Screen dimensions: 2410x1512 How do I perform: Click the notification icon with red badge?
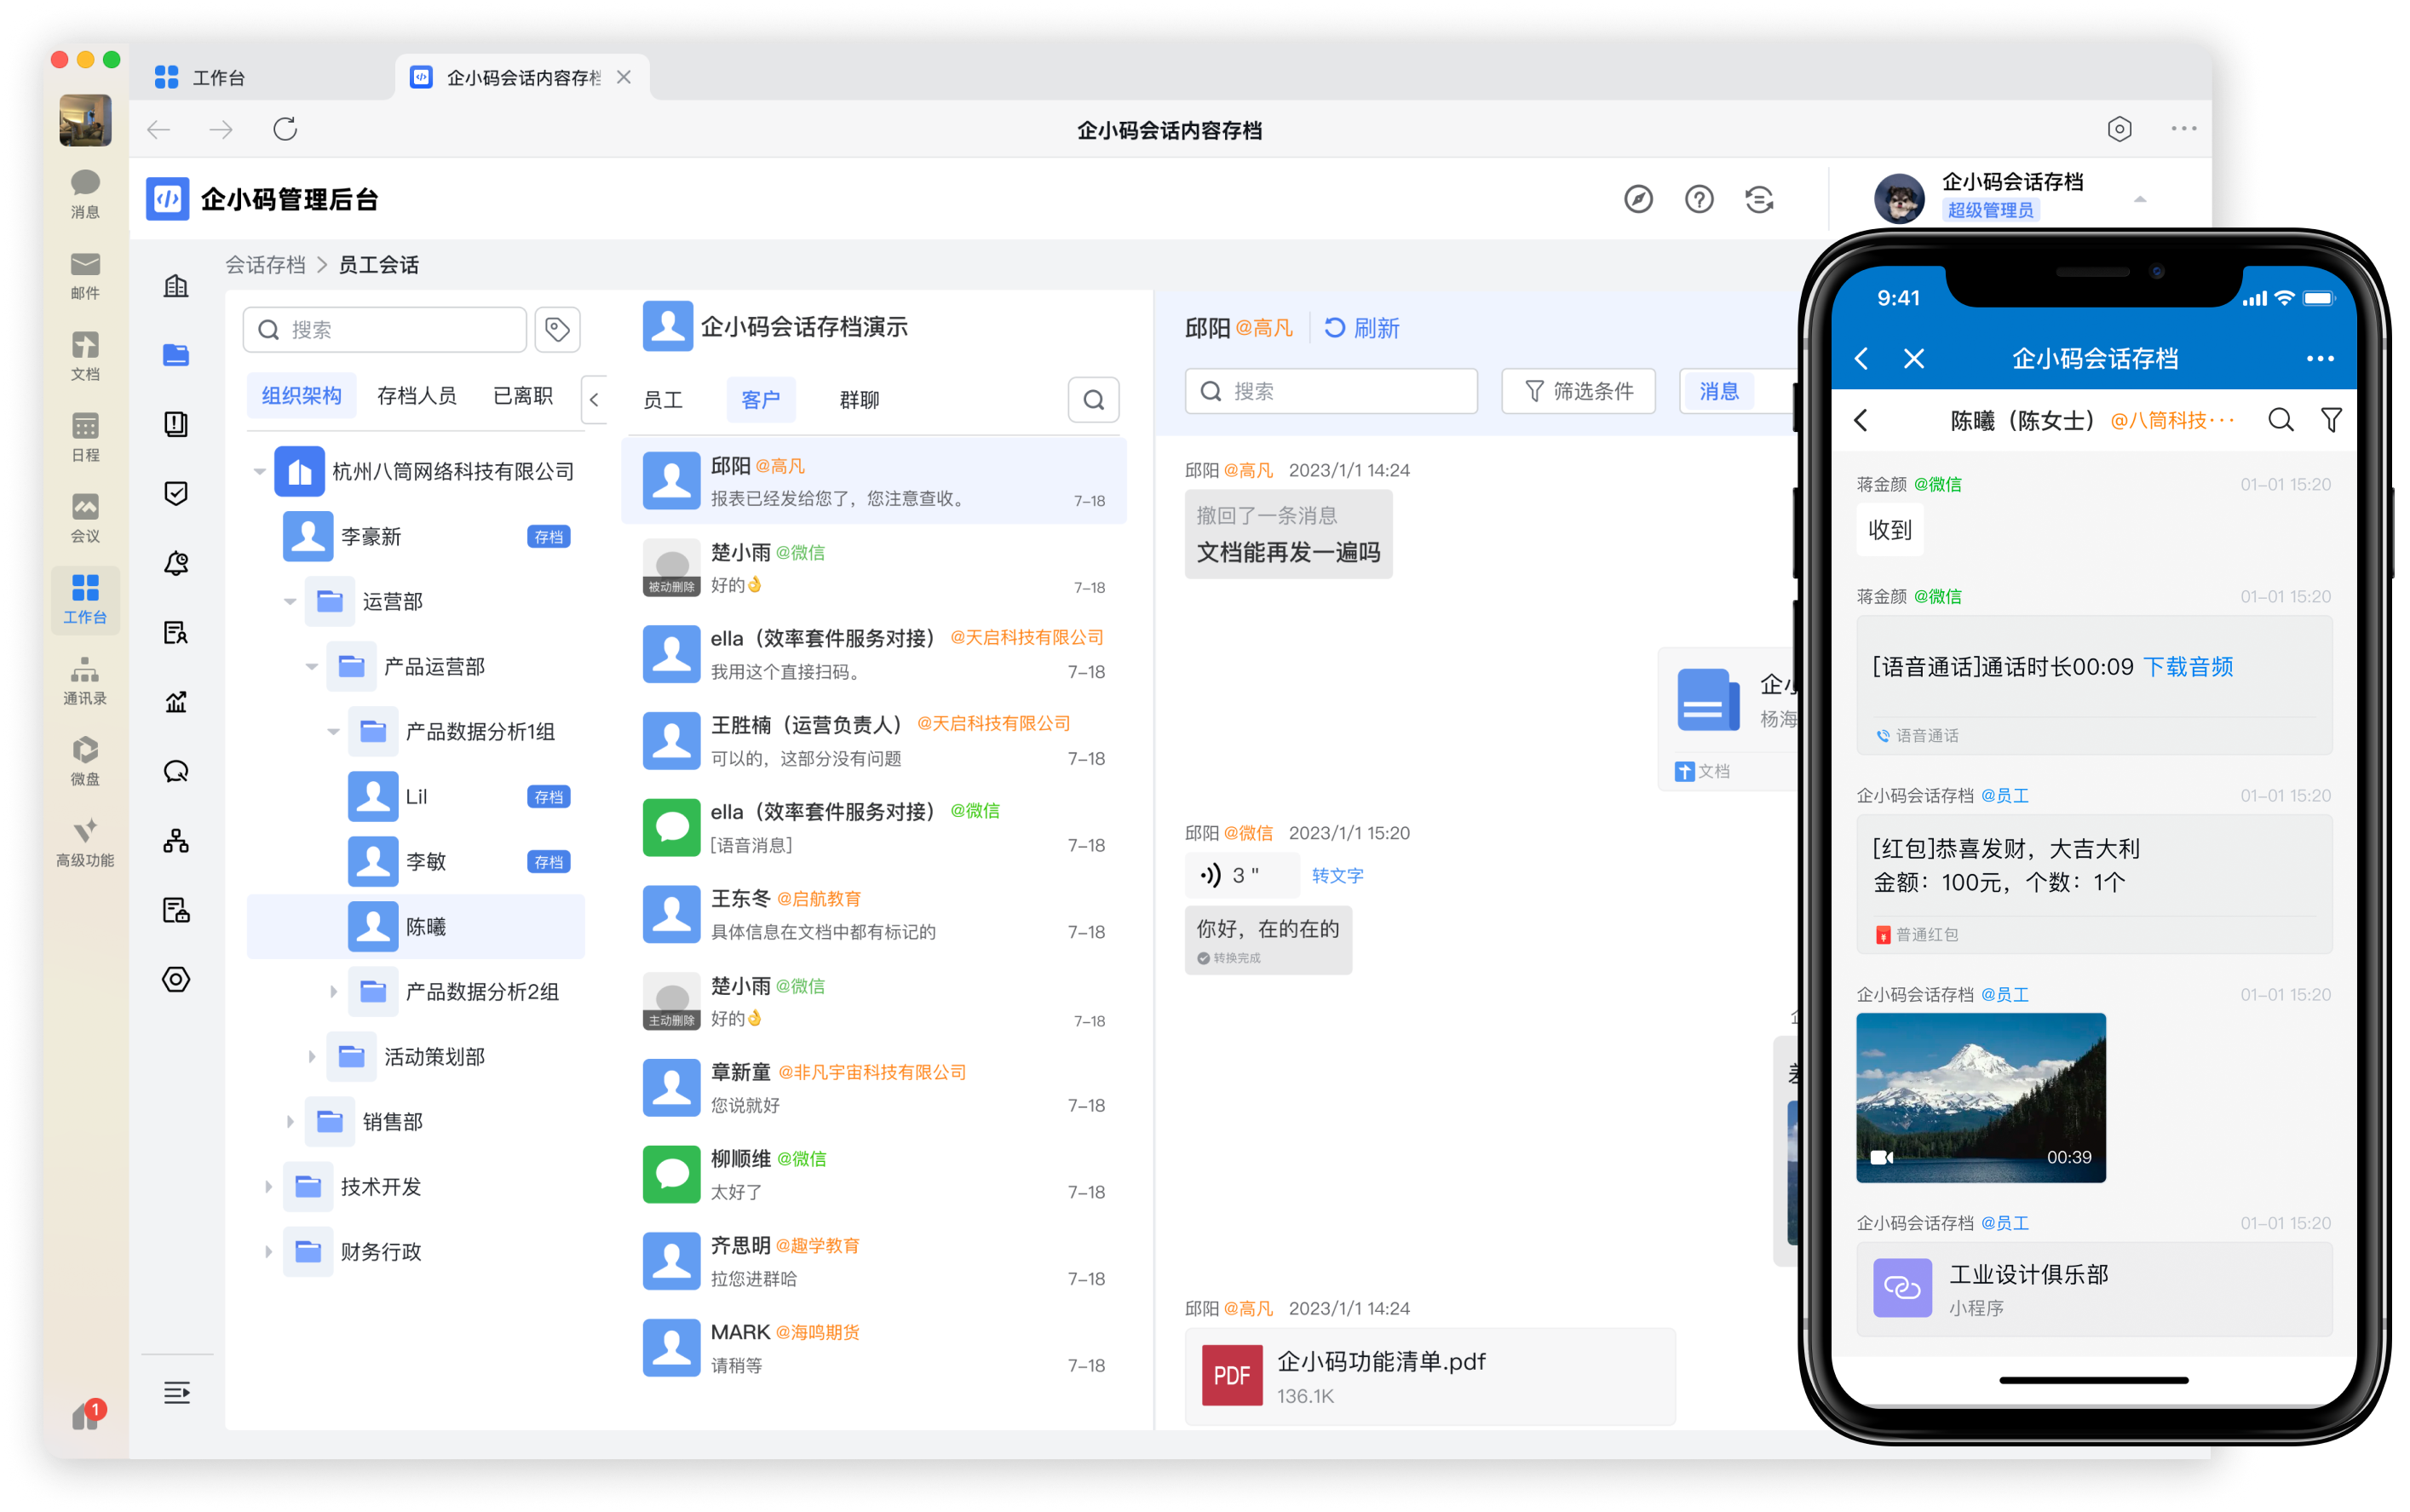point(88,1413)
